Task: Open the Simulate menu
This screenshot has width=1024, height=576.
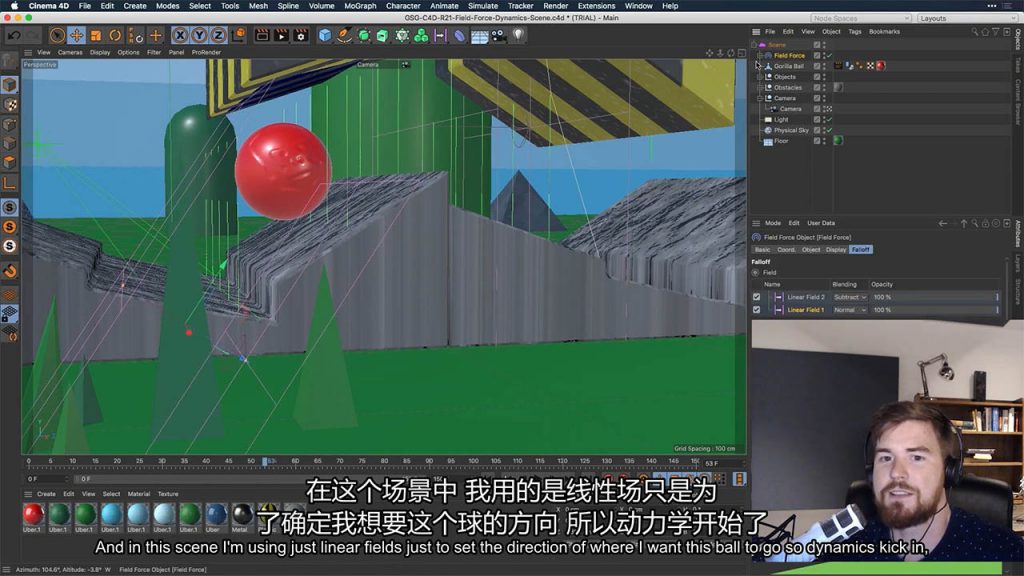Action: (x=483, y=6)
